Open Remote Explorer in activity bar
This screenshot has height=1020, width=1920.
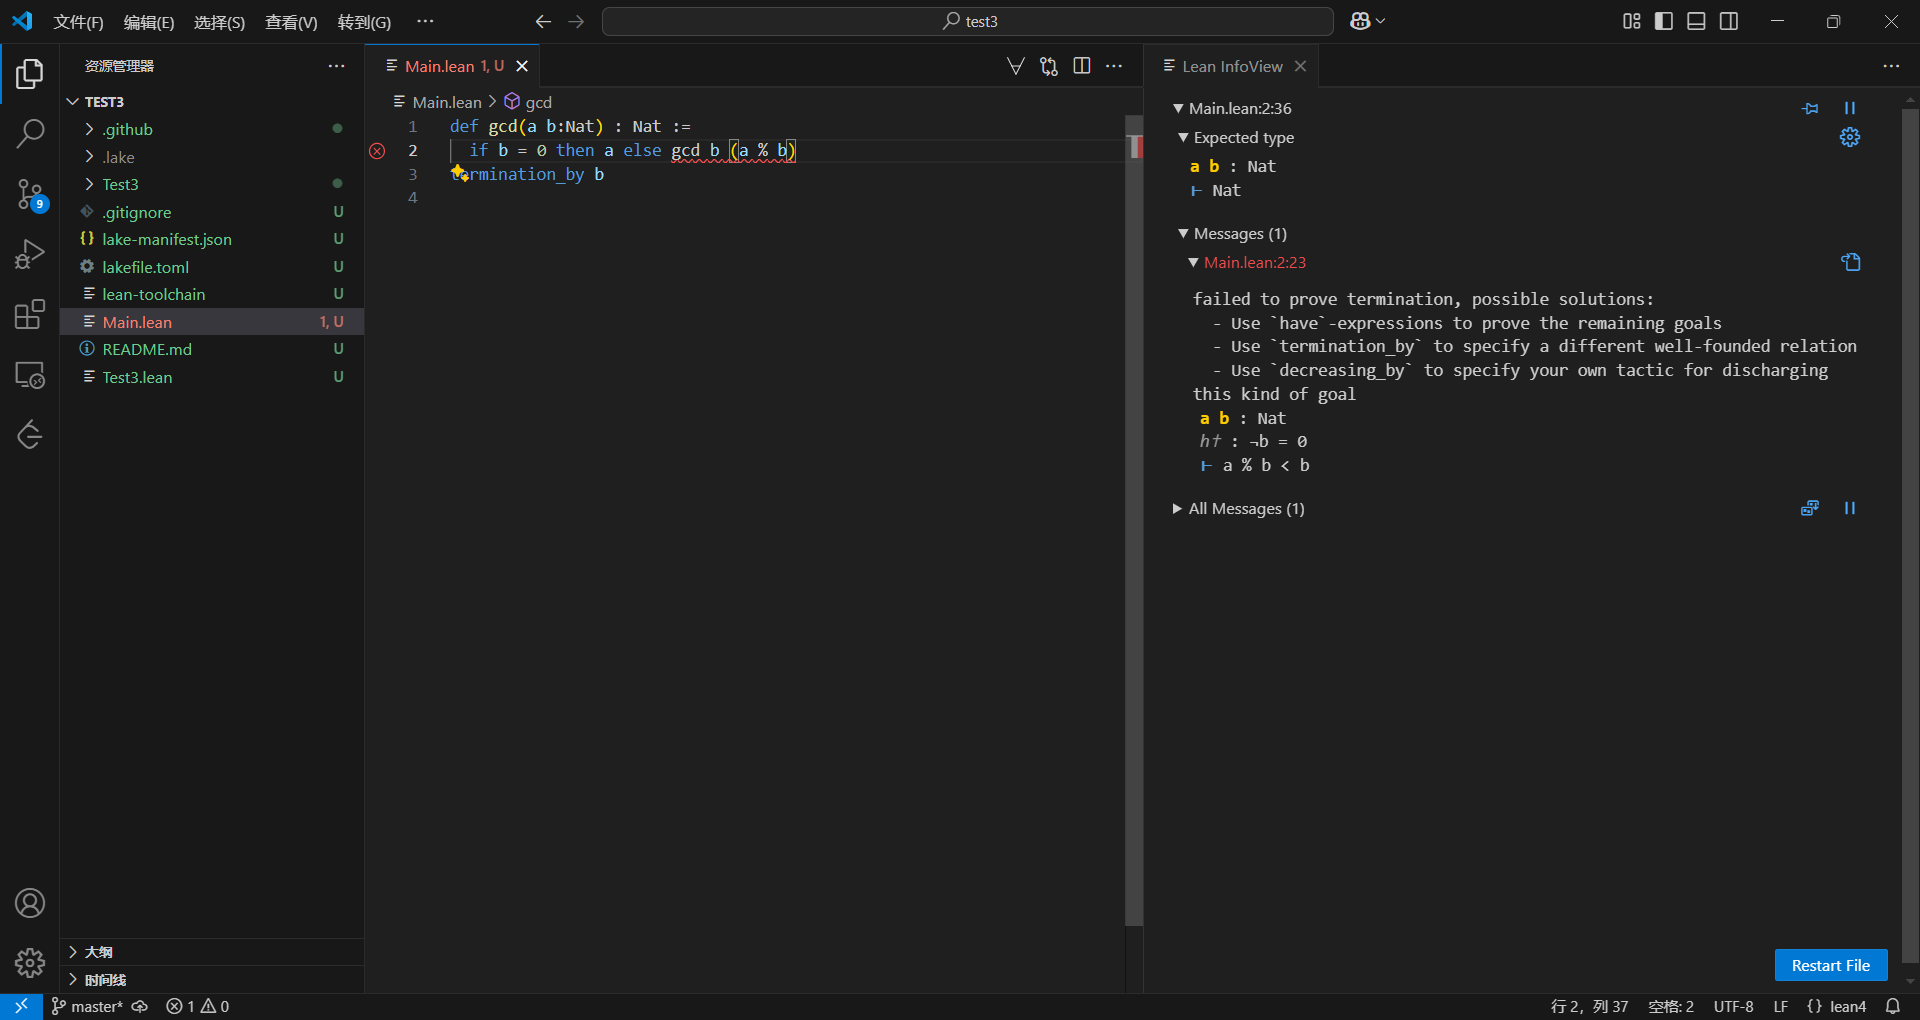pyautogui.click(x=30, y=375)
